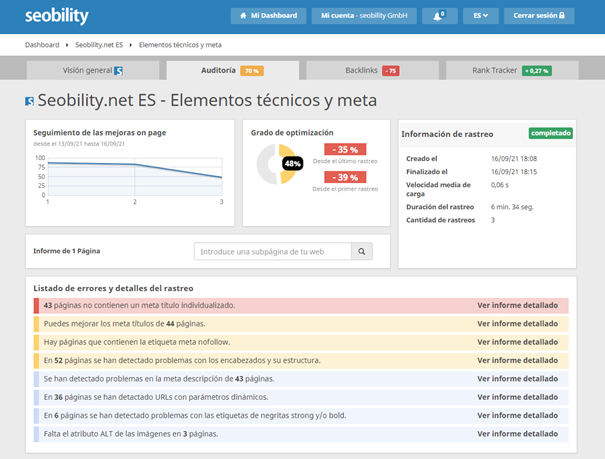Open the notifications bell icon
Image resolution: width=605 pixels, height=459 pixels.
tap(439, 16)
